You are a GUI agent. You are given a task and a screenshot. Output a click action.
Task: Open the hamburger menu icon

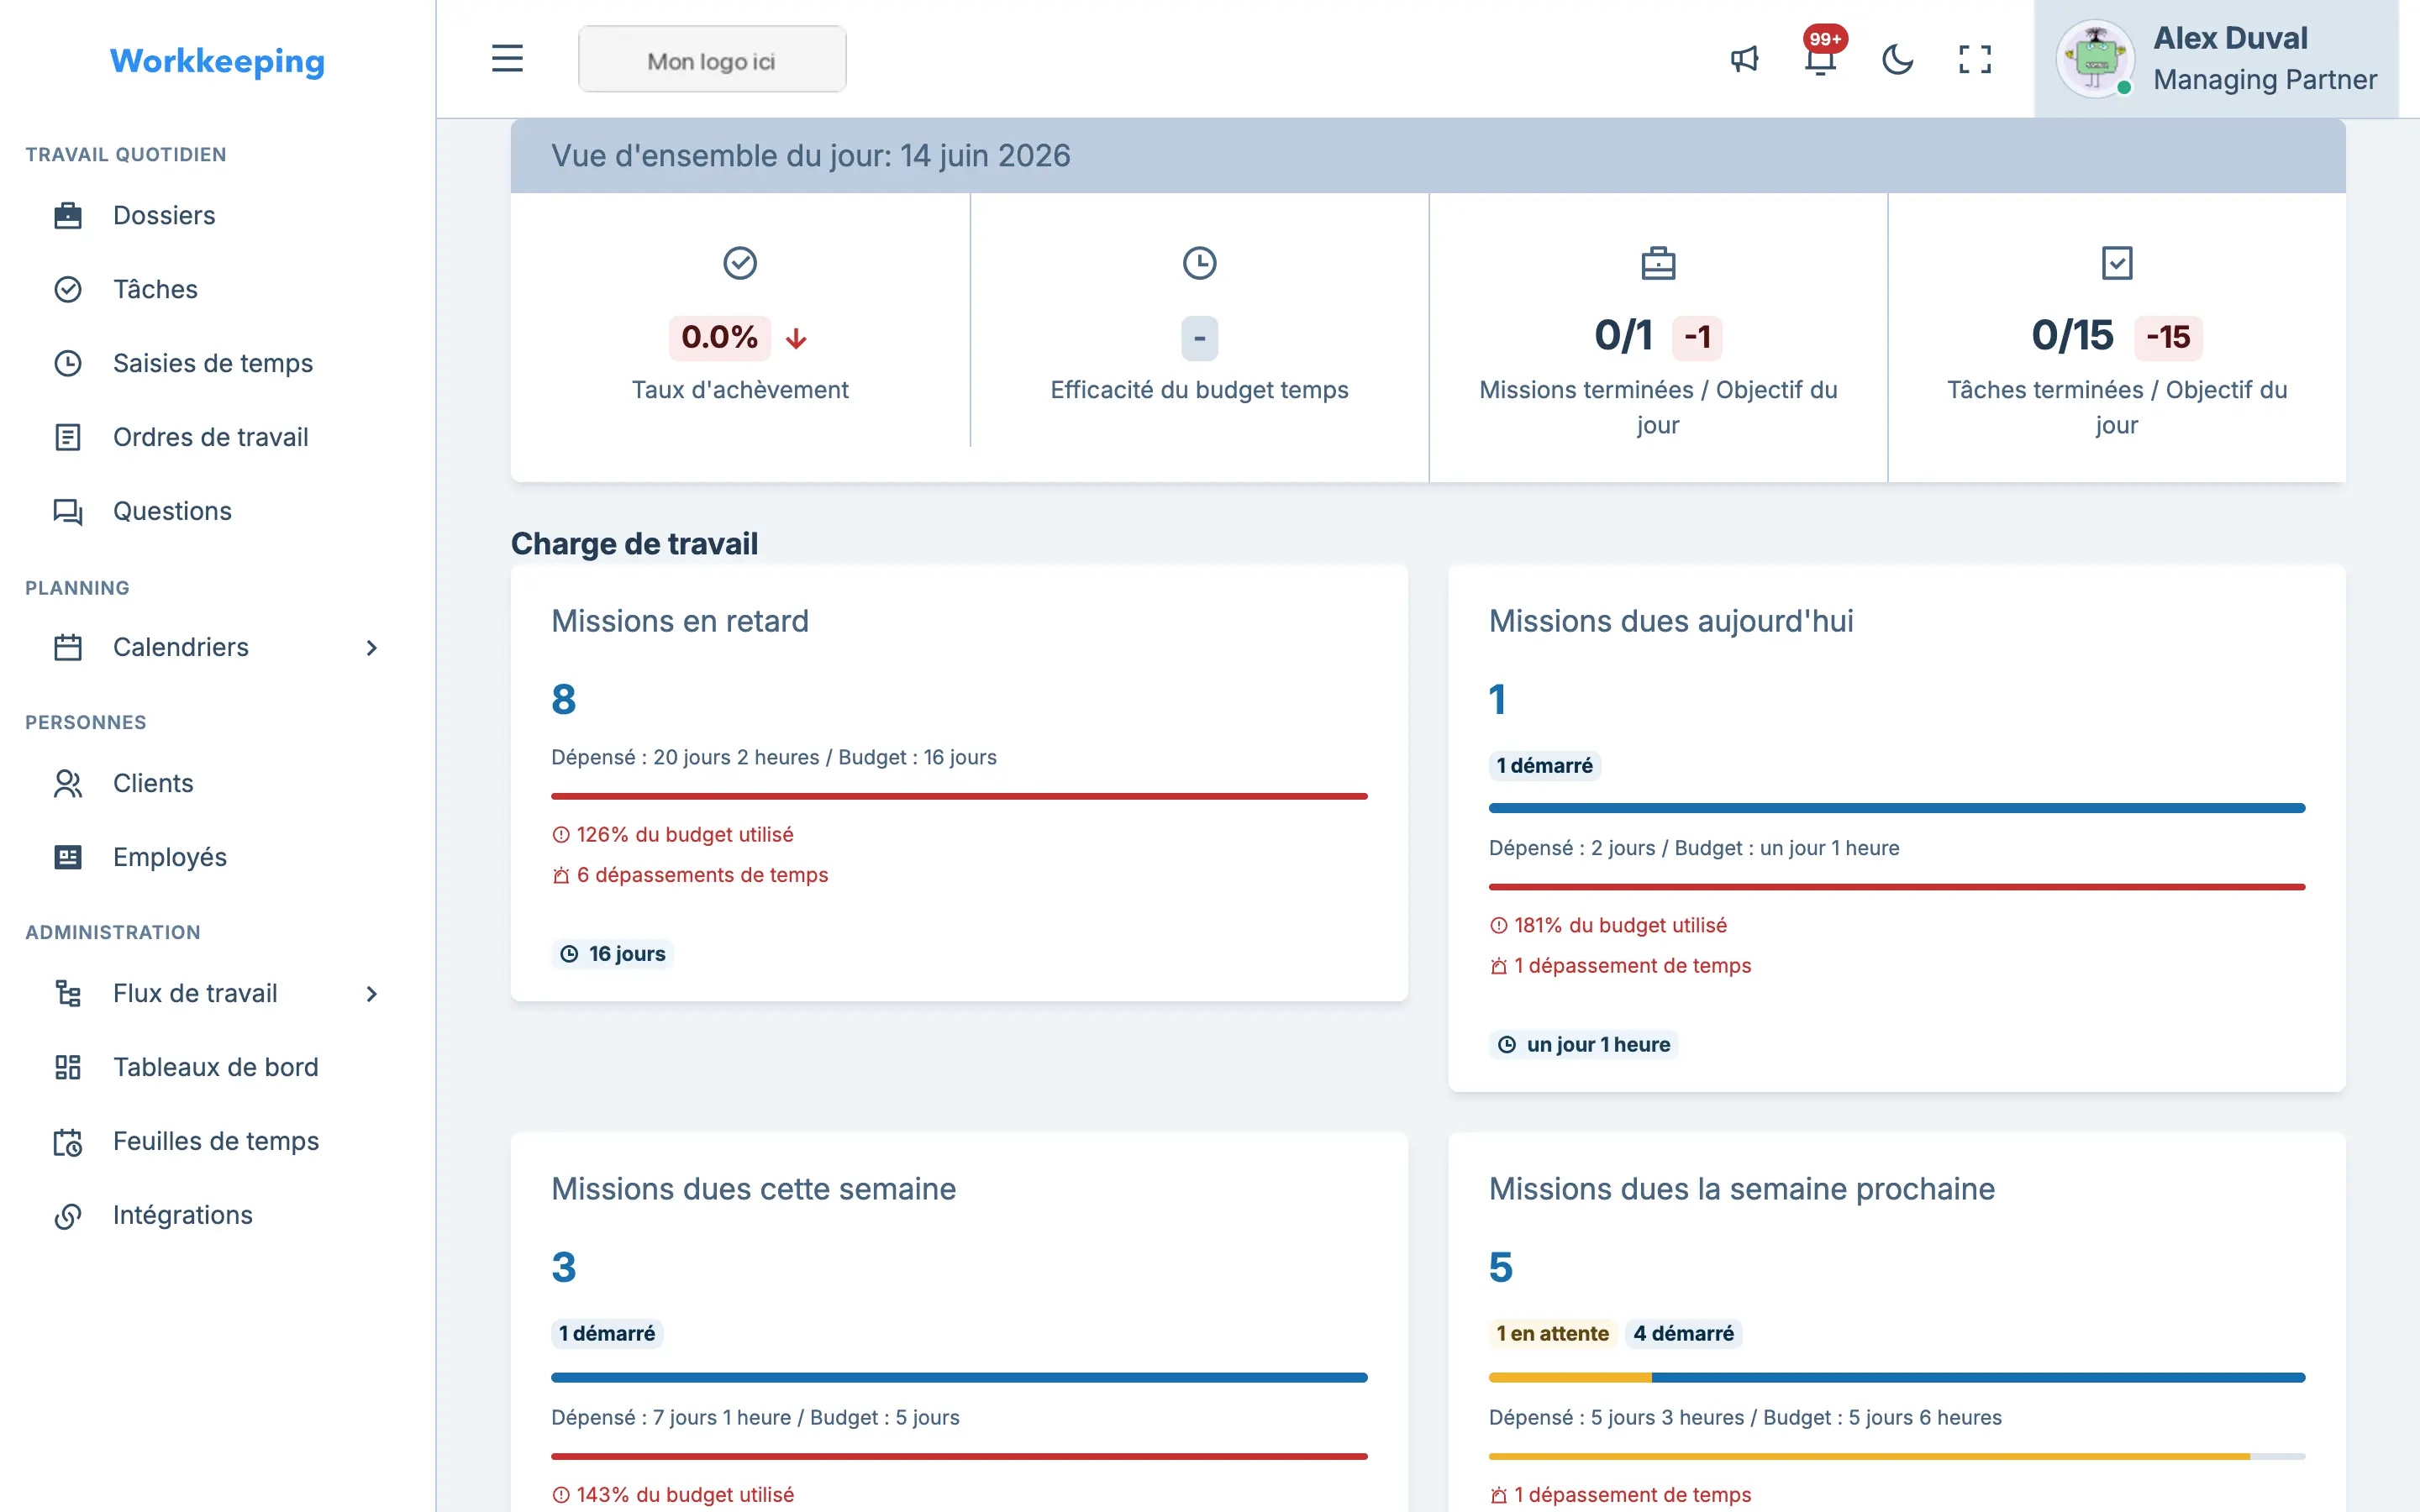click(507, 59)
